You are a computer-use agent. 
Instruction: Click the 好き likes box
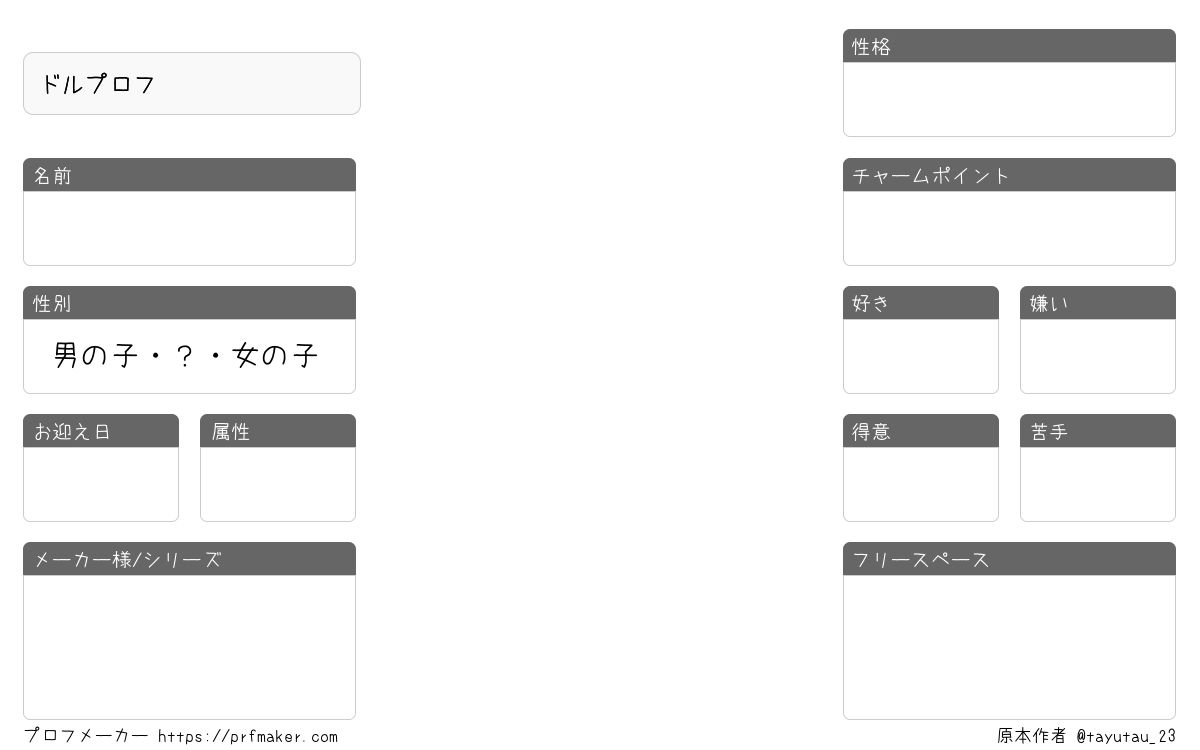click(921, 356)
